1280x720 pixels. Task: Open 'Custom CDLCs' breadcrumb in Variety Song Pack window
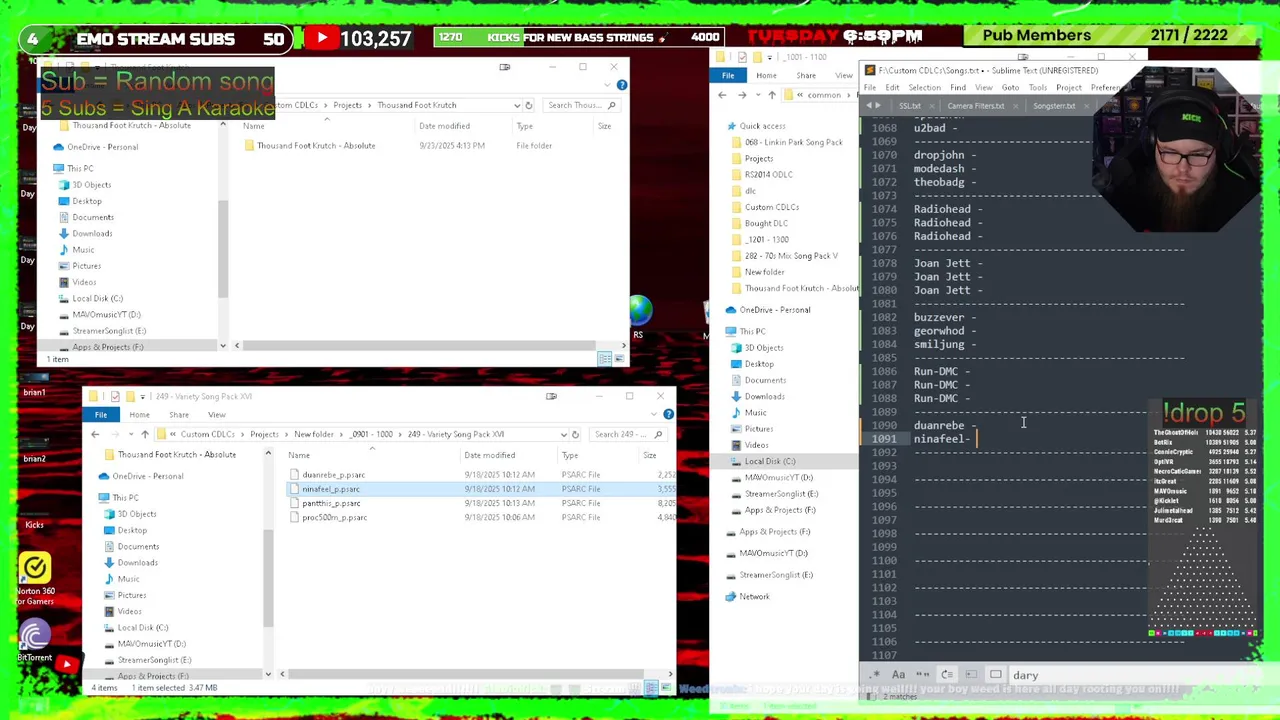tap(208, 434)
